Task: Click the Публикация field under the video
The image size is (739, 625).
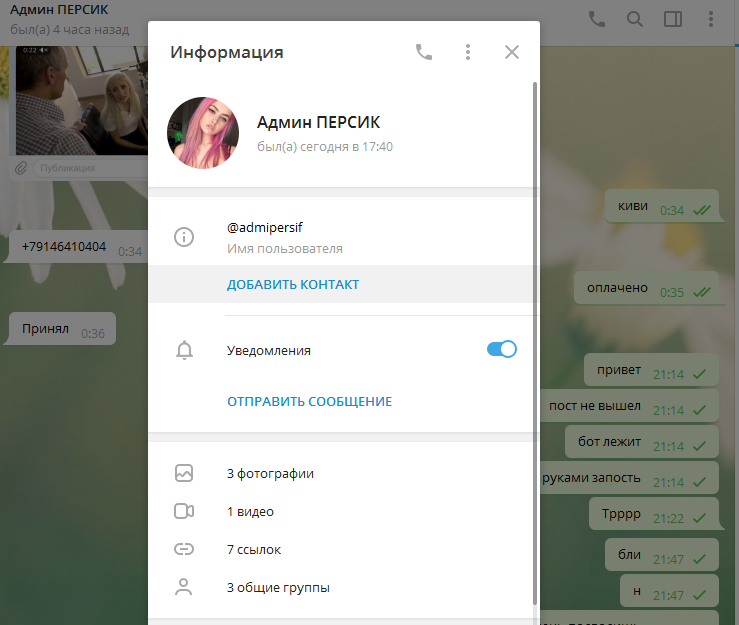Action: [90, 168]
